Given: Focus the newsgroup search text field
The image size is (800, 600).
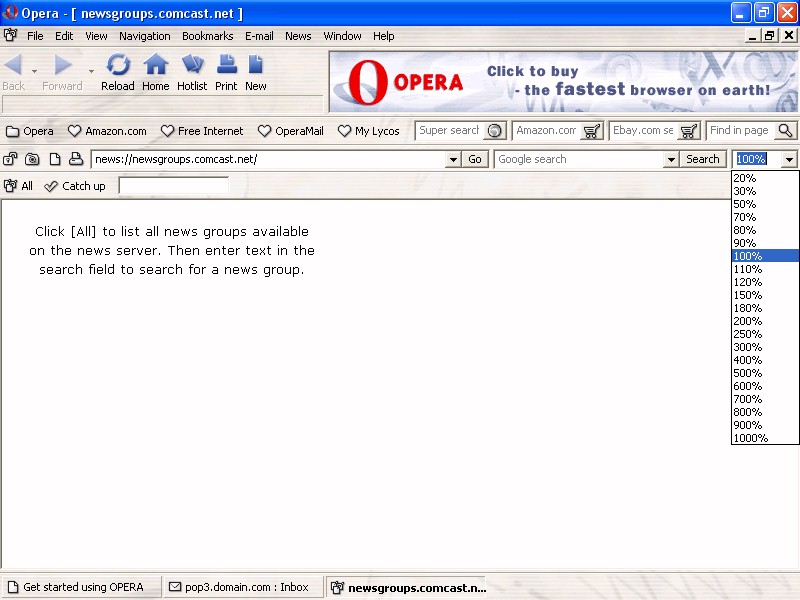Looking at the screenshot, I should tap(173, 185).
